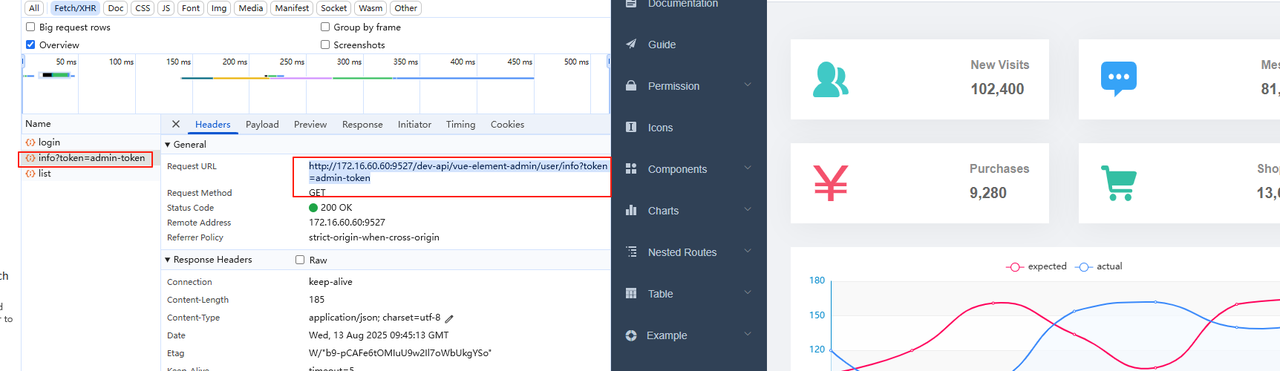Click the Permission lock icon

(x=631, y=86)
